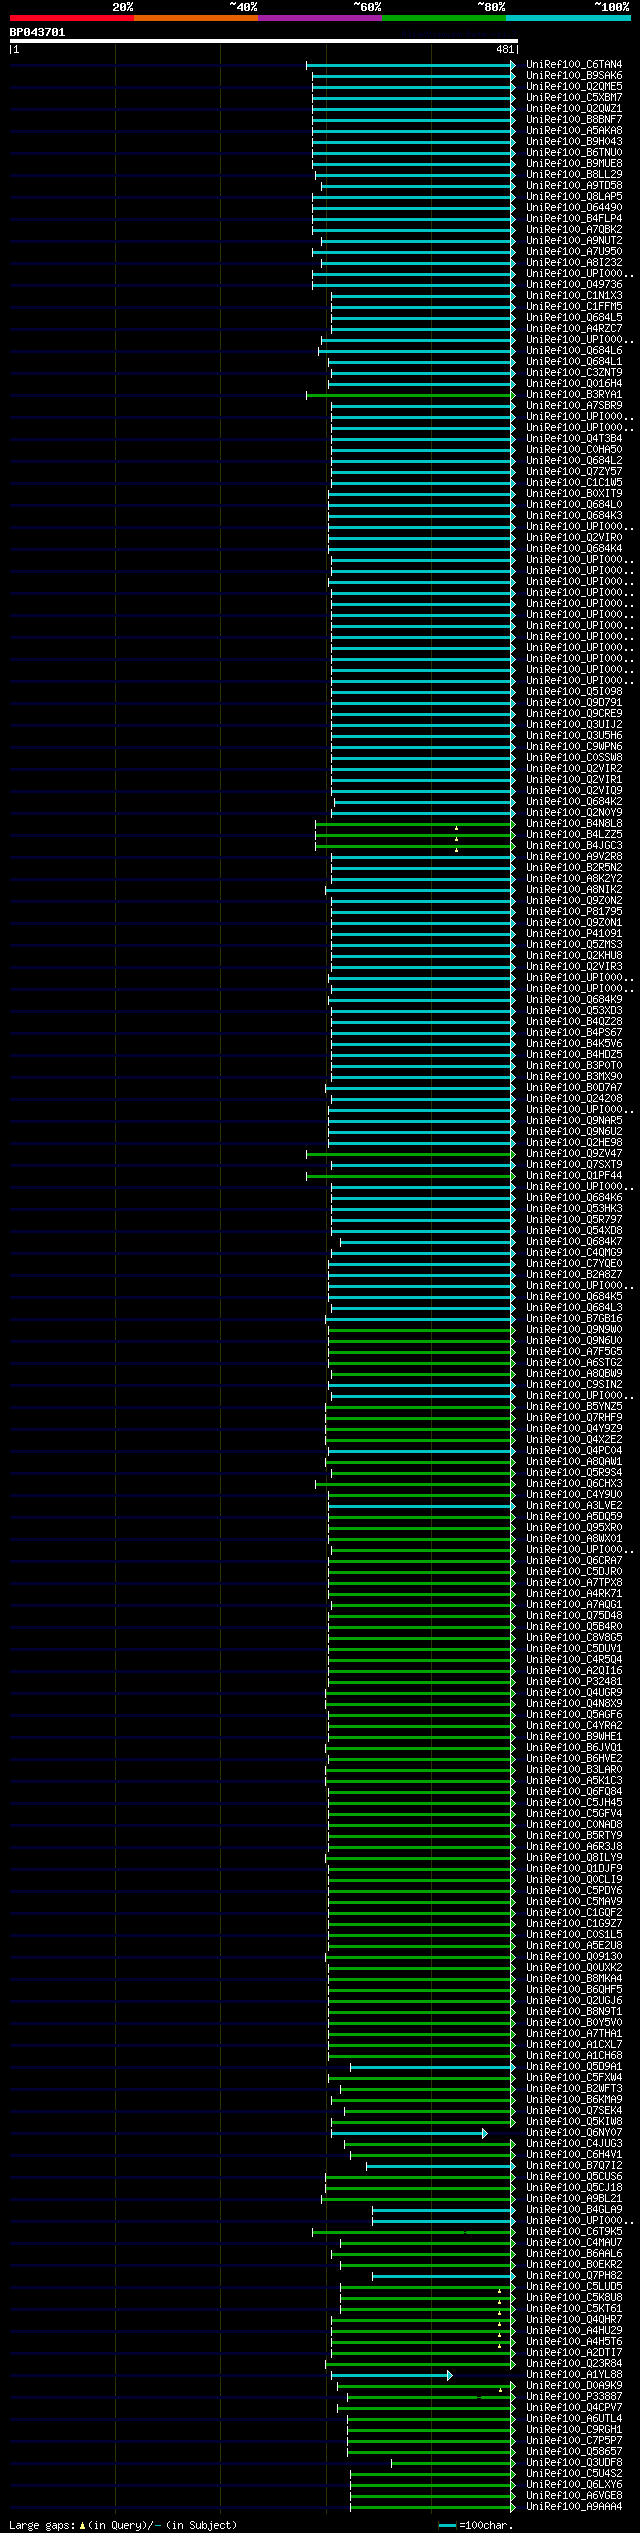Click the UniRef100_Q9ZV47 label
The height and width of the screenshot is (2533, 640).
pos(574,1154)
